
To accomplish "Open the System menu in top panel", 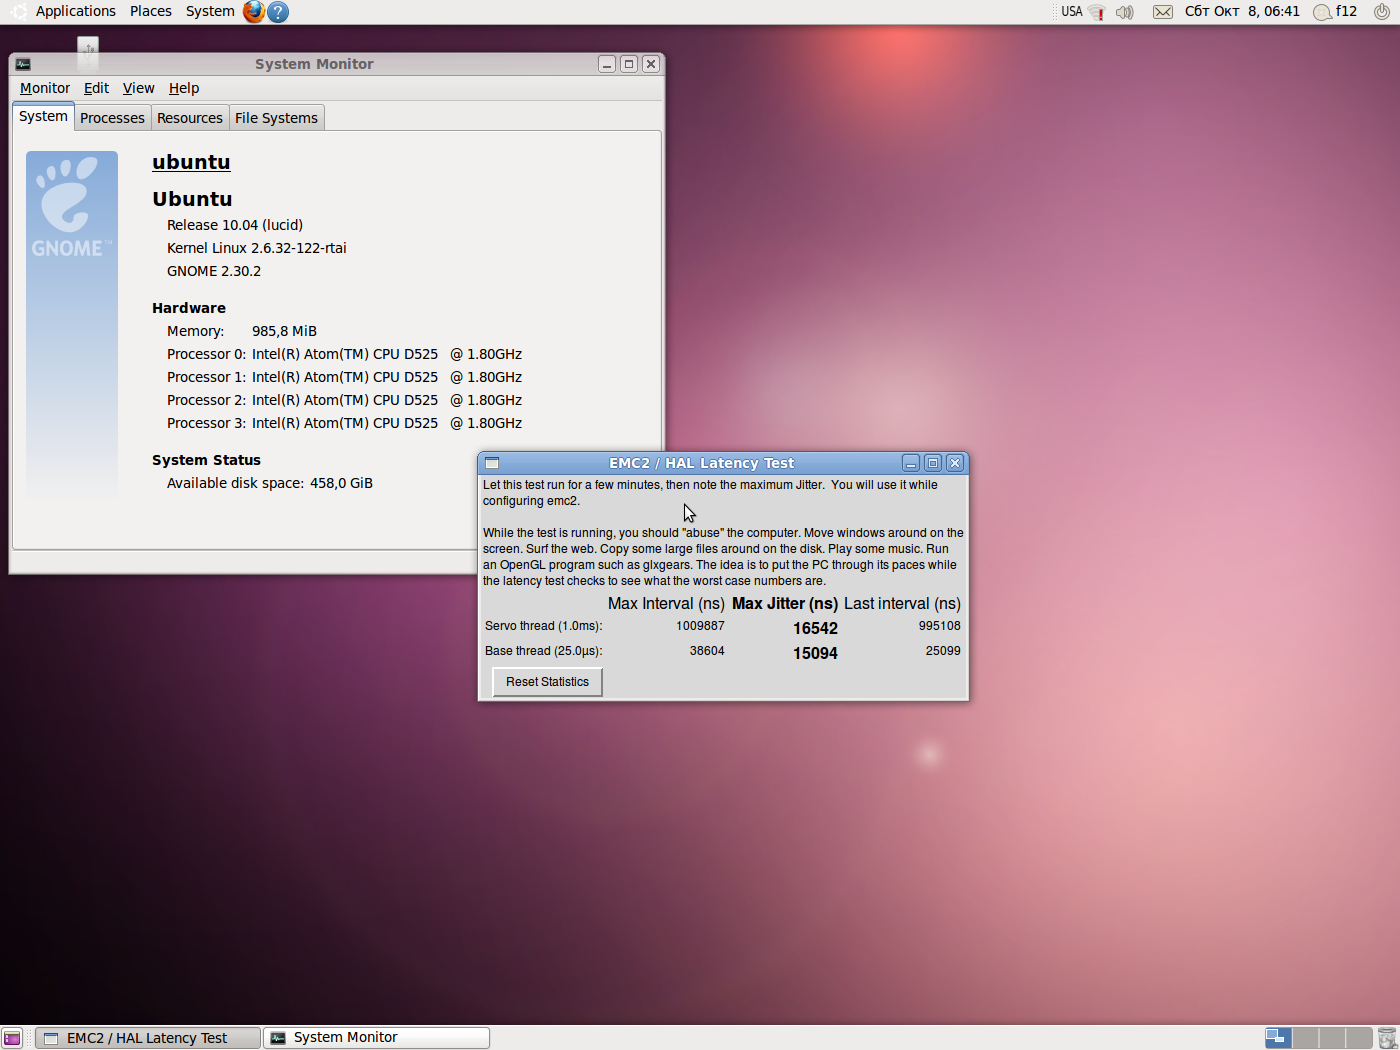I will (x=210, y=11).
